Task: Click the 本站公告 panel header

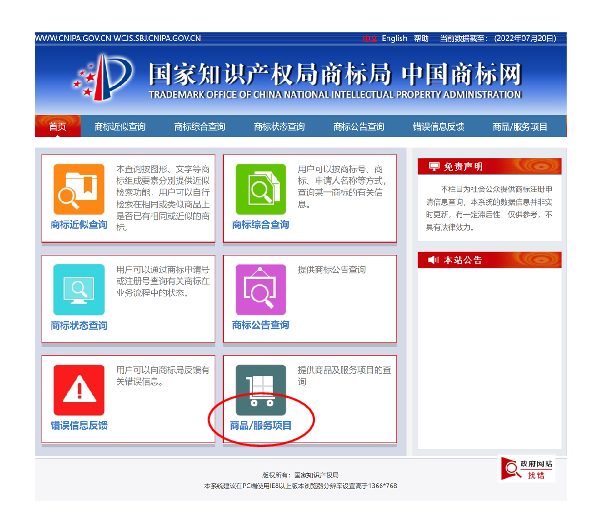Action: [x=490, y=260]
